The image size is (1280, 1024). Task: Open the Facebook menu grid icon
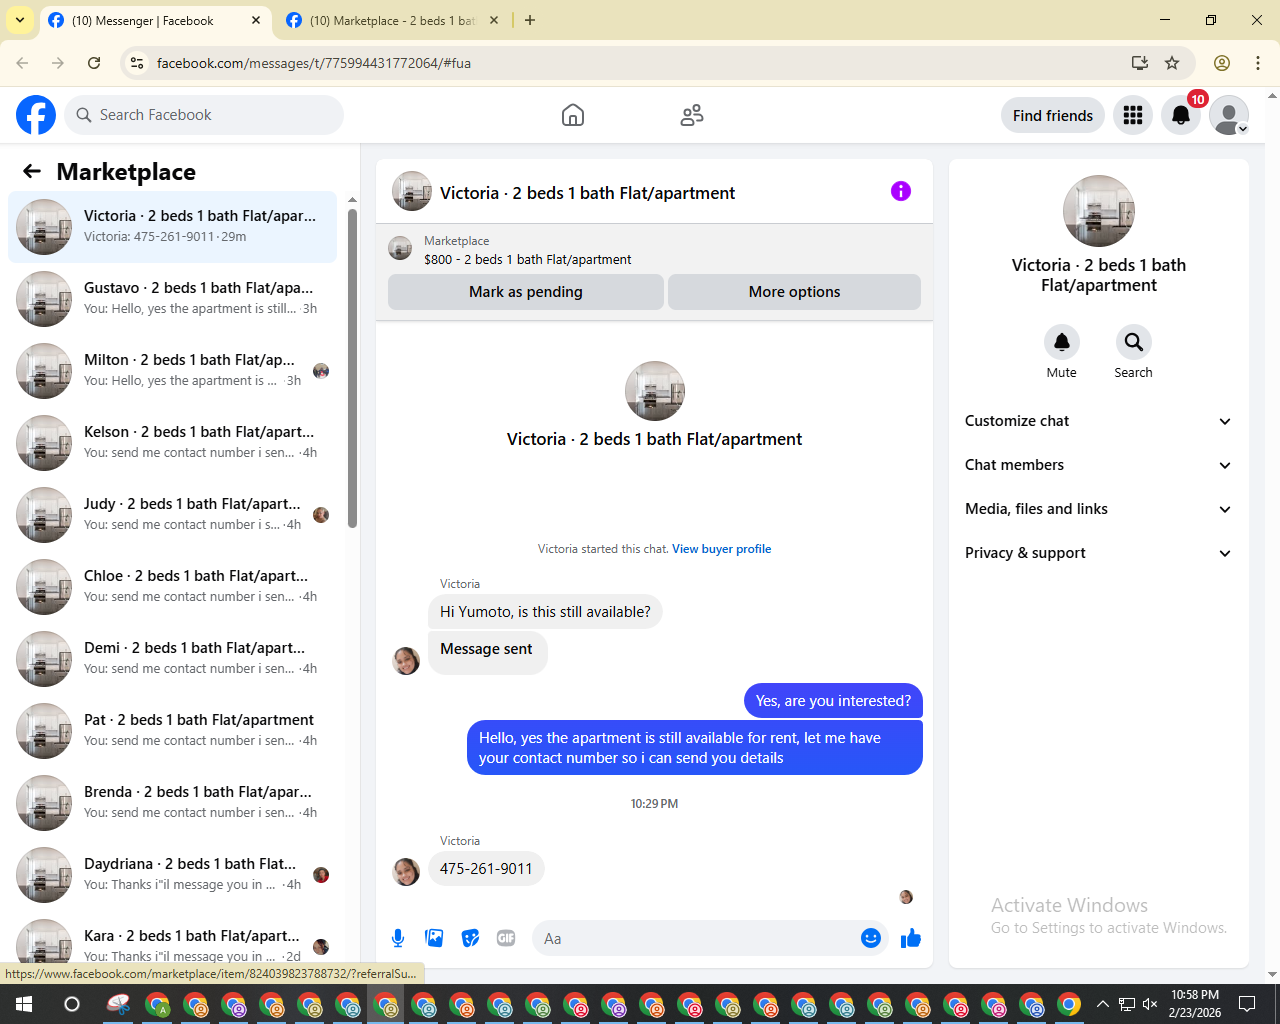pyautogui.click(x=1133, y=115)
